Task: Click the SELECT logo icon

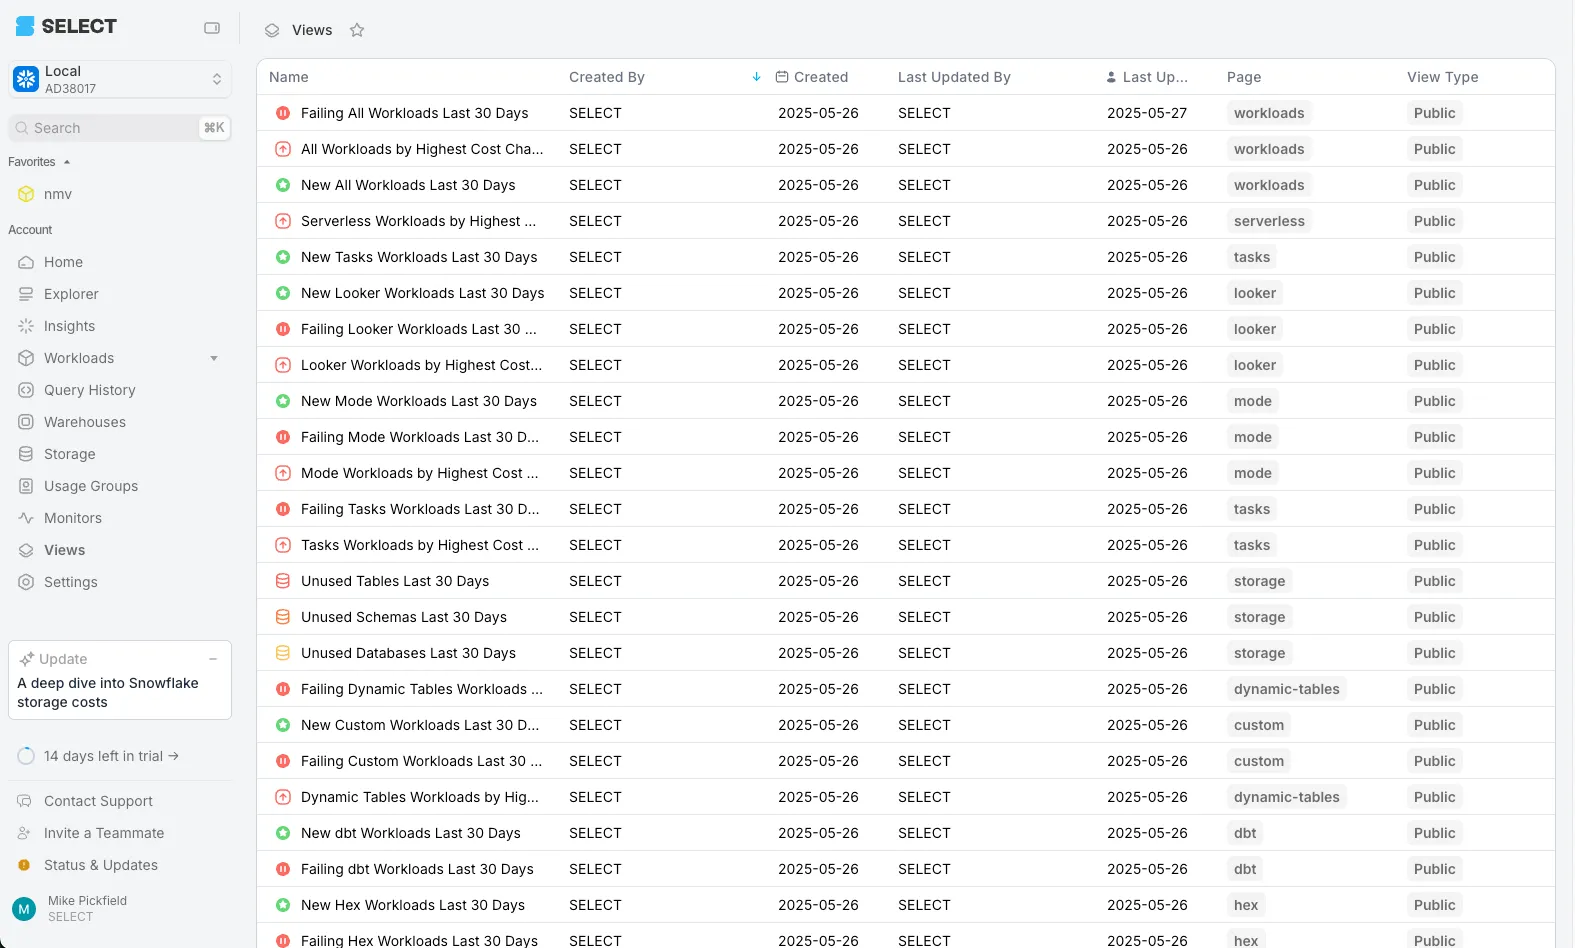Action: point(25,26)
